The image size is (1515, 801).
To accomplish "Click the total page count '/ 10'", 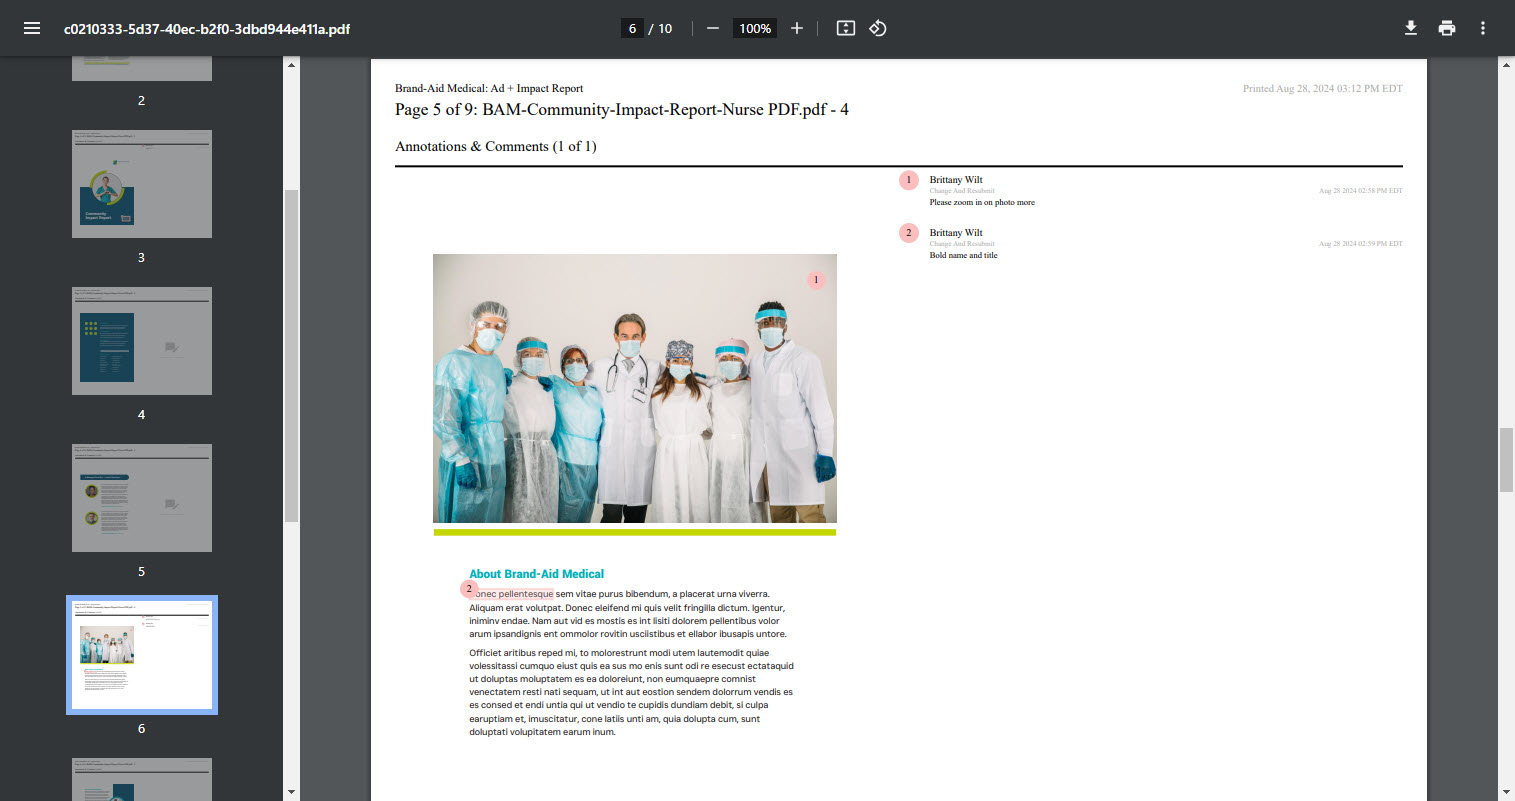I will [661, 28].
